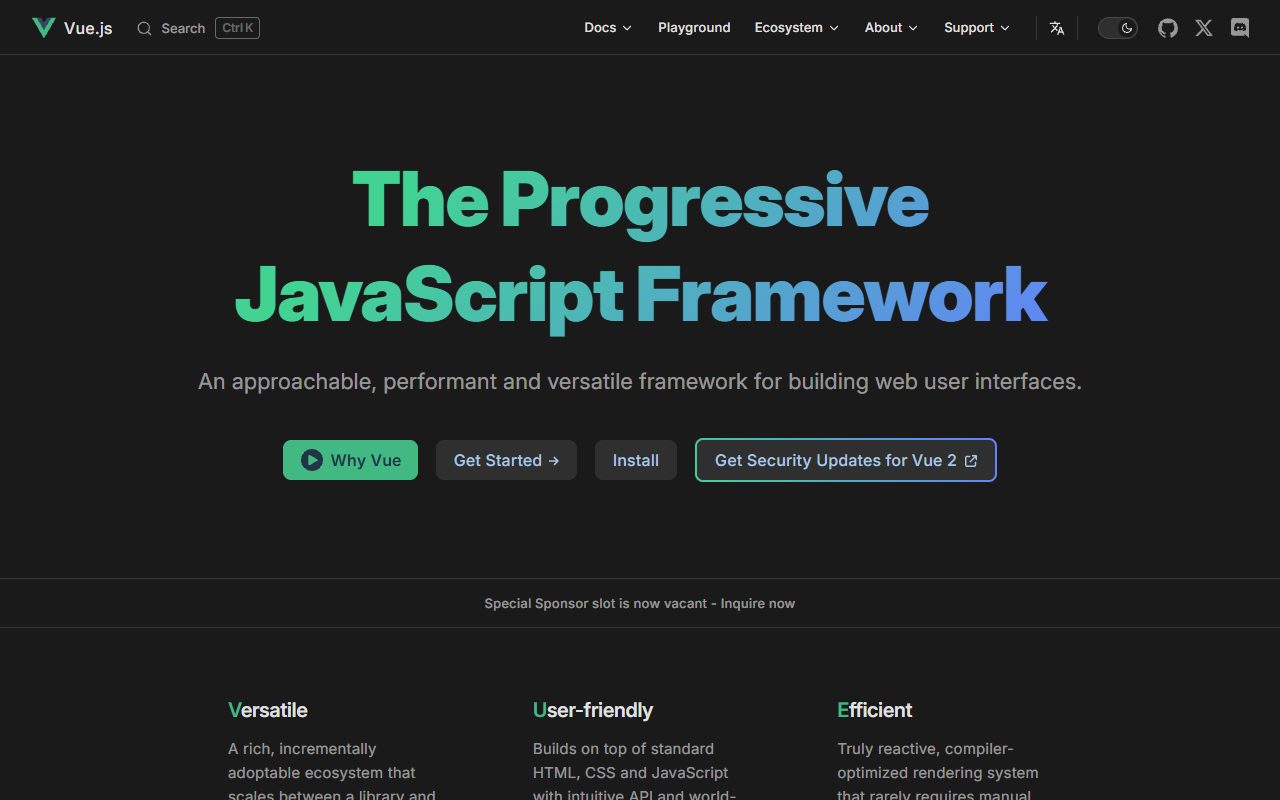Click the Get Started button
The width and height of the screenshot is (1280, 800).
(x=506, y=460)
